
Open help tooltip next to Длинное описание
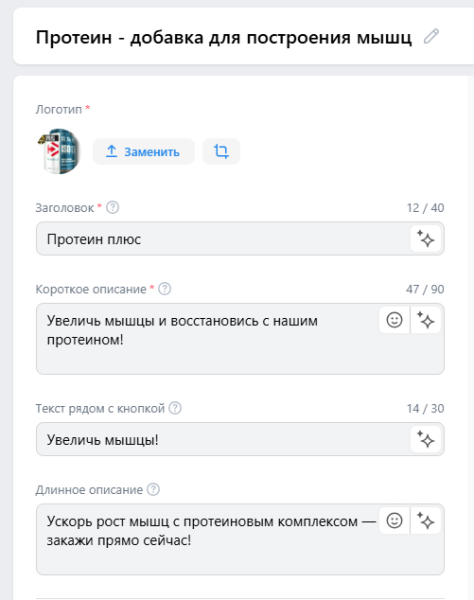point(153,489)
